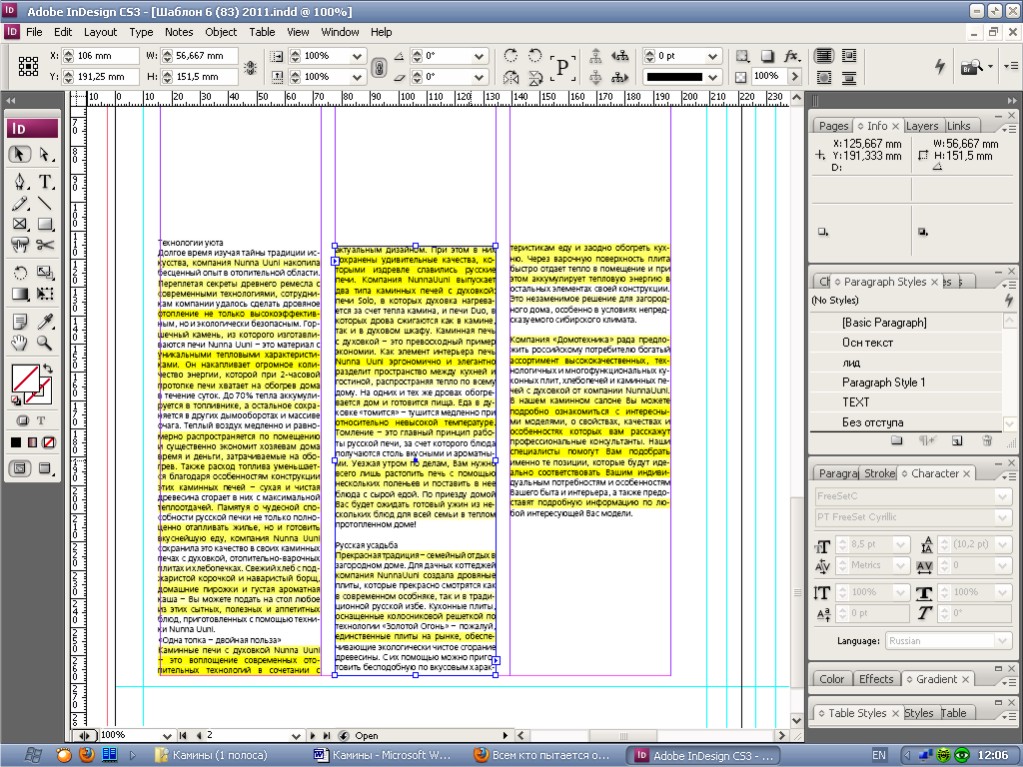
Task: Select the Note tool
Action: pyautogui.click(x=20, y=322)
